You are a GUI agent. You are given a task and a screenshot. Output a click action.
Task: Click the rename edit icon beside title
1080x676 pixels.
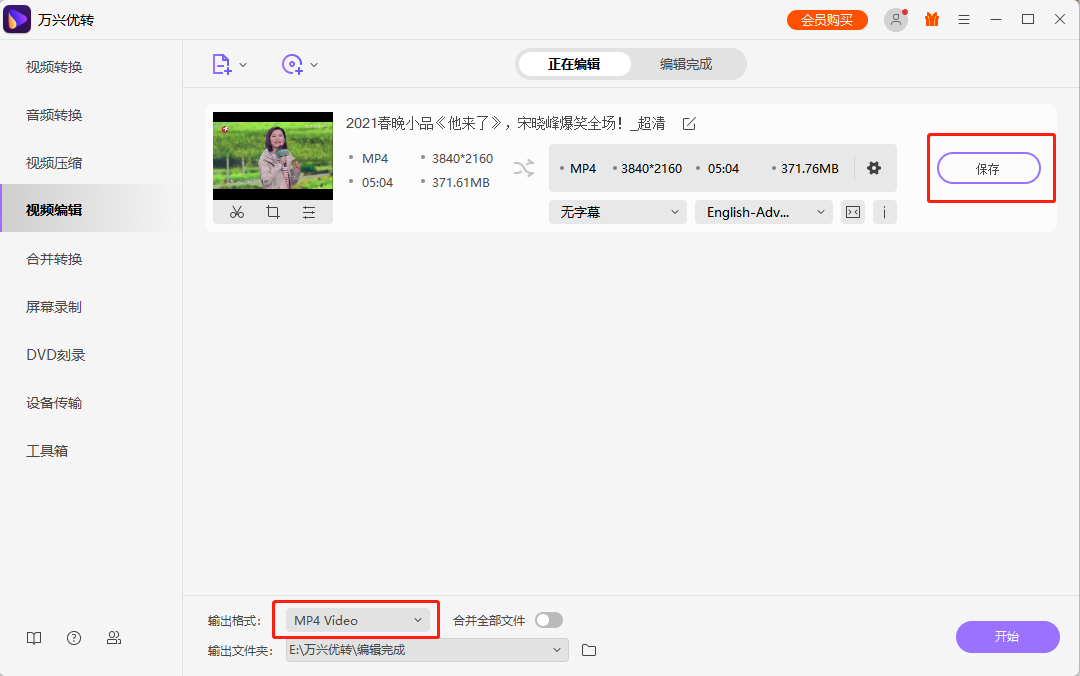pyautogui.click(x=689, y=123)
